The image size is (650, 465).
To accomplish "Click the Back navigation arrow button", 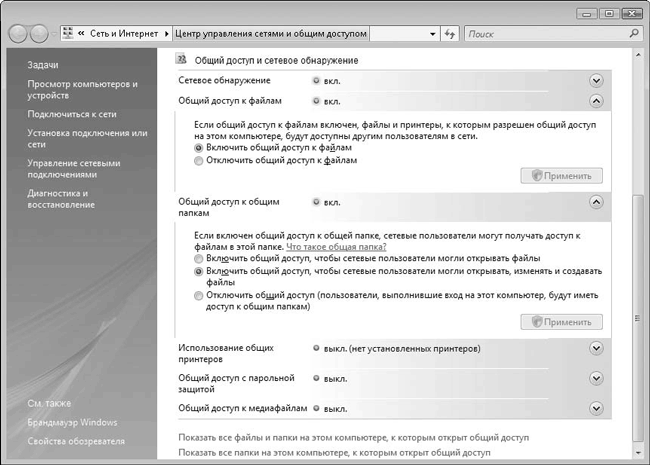I will pos(17,34).
